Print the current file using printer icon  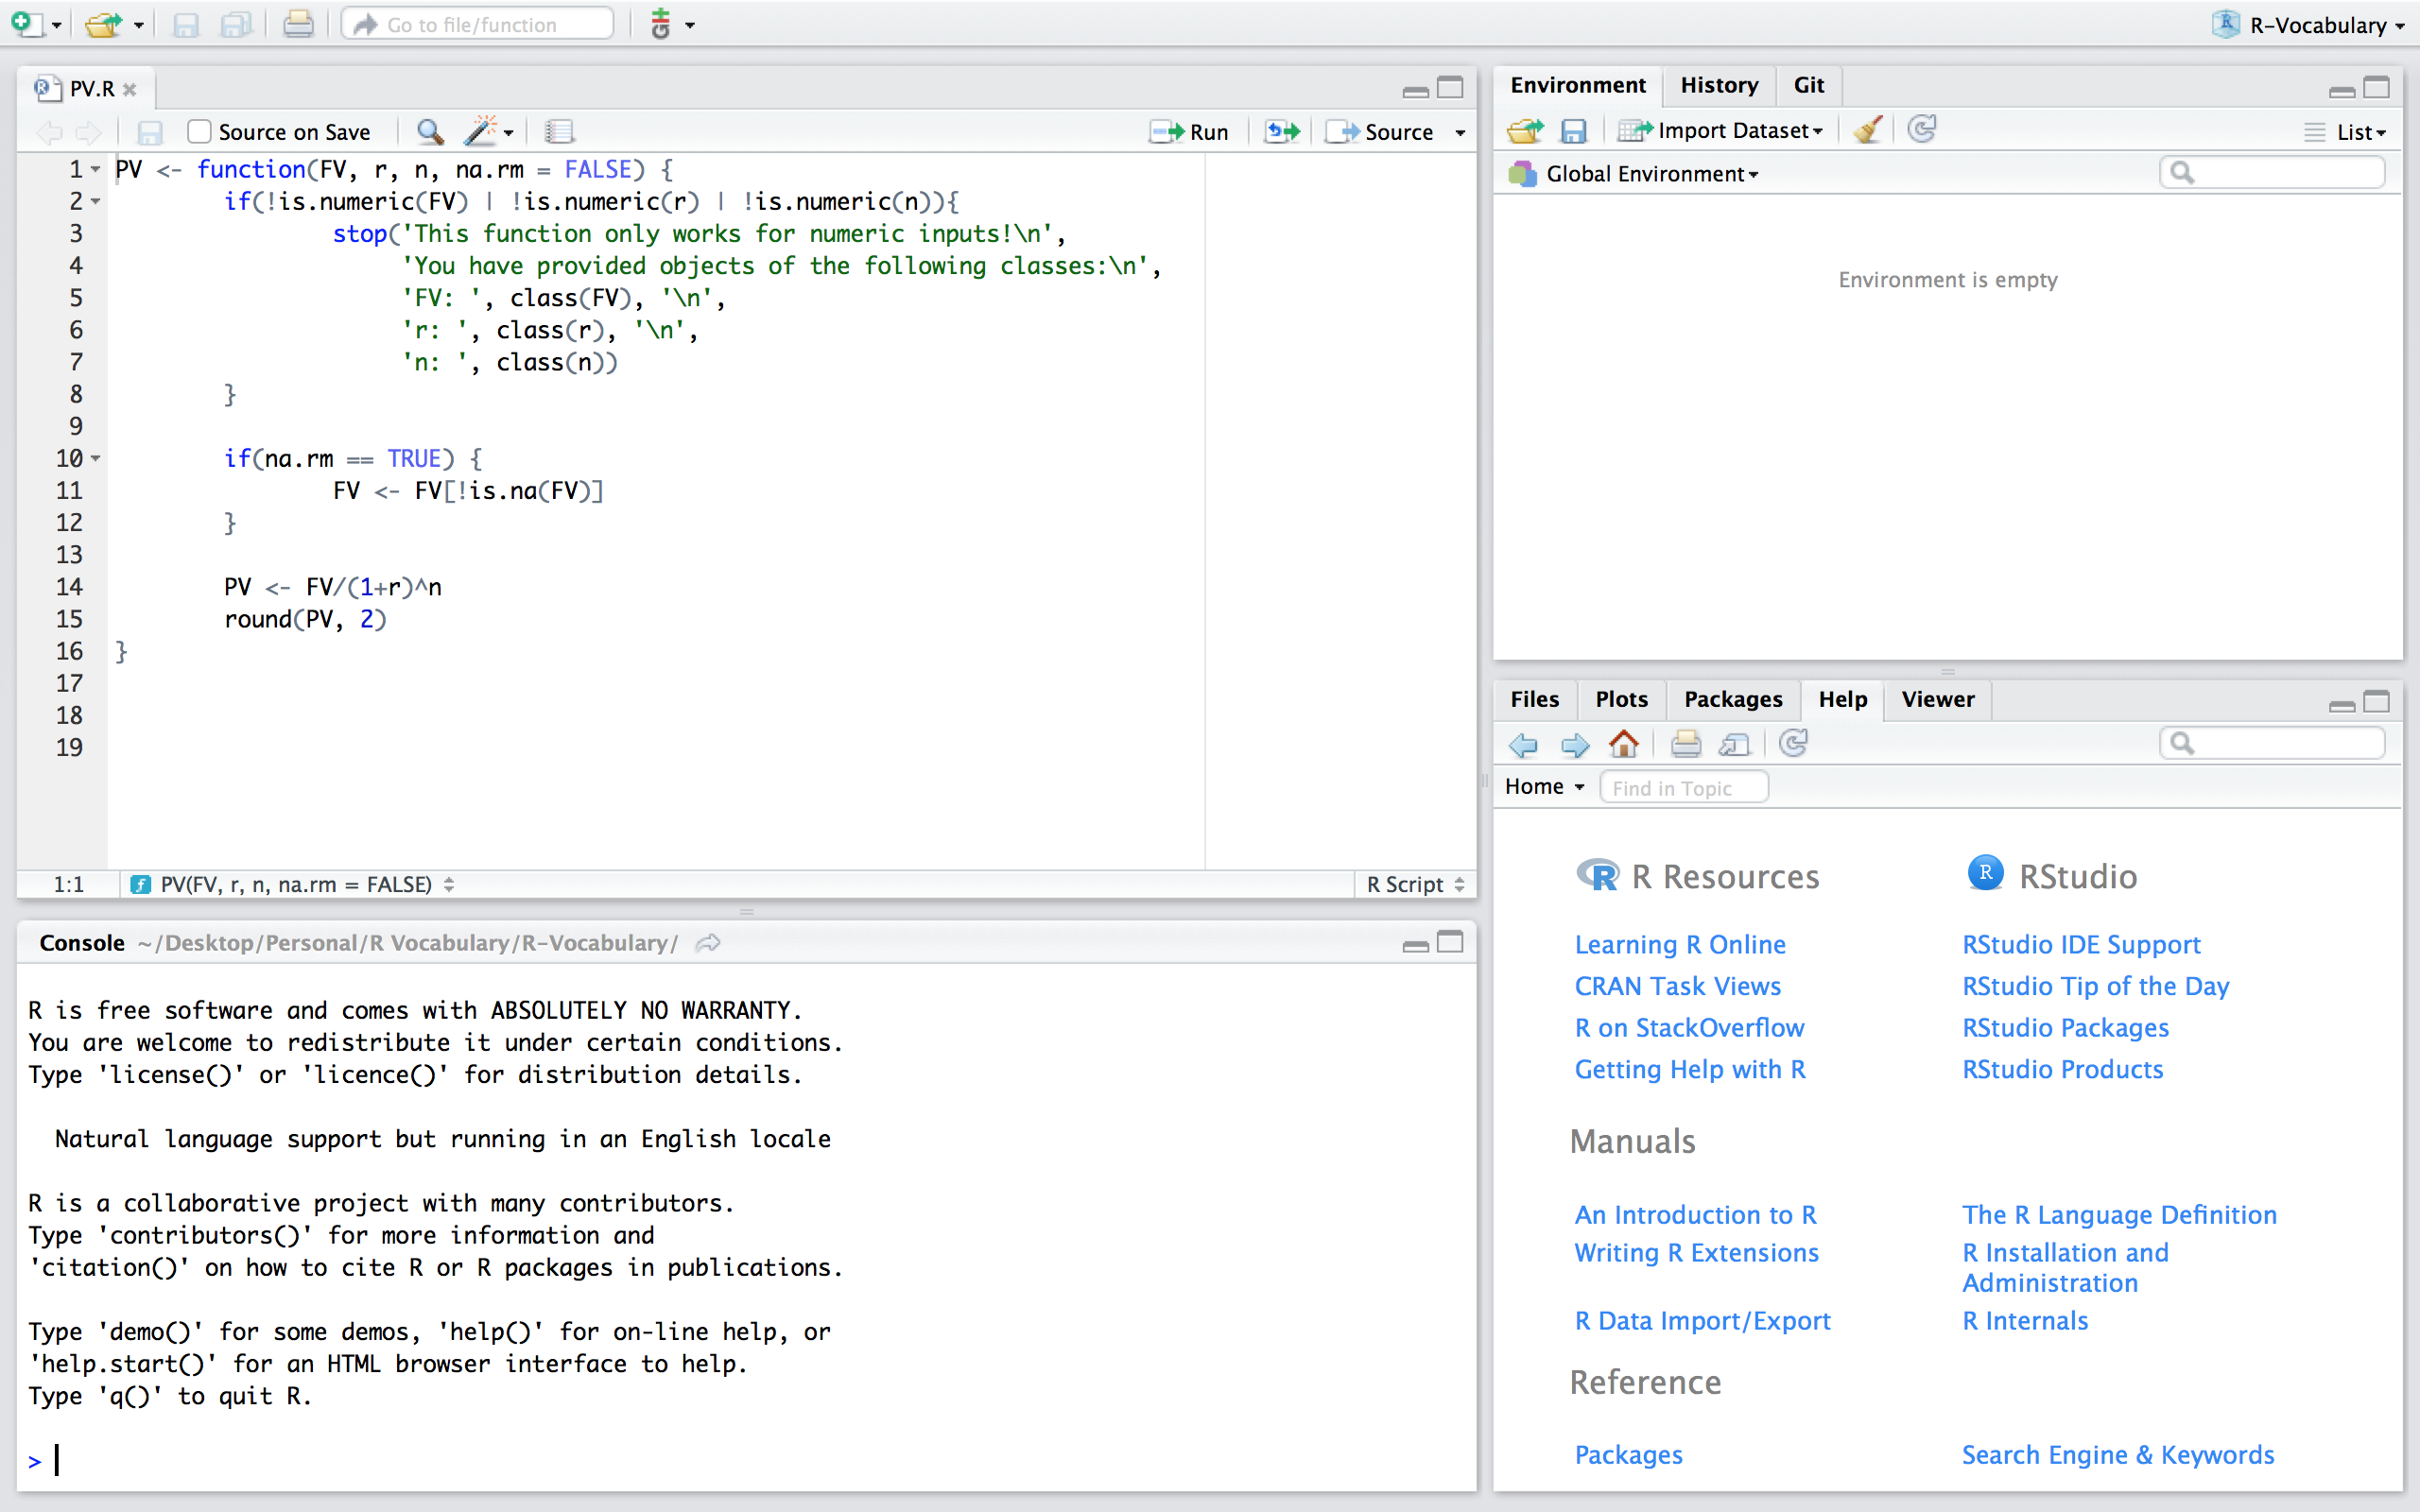298,24
